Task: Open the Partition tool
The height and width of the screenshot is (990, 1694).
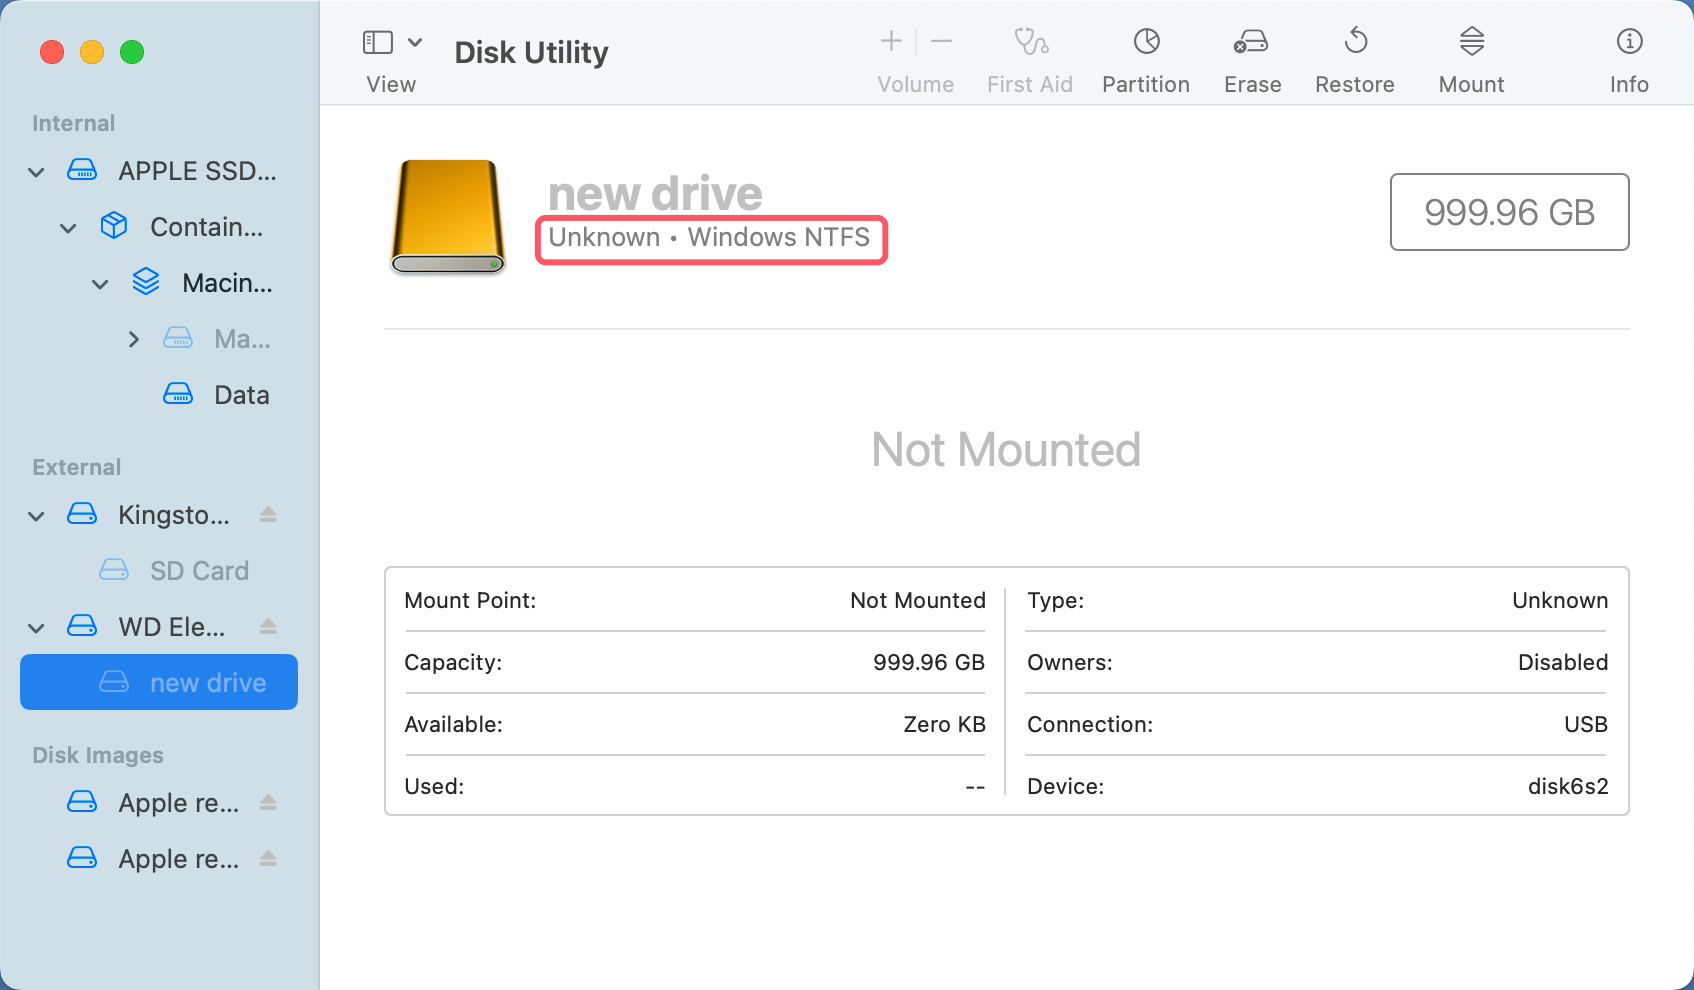Action: coord(1145,58)
